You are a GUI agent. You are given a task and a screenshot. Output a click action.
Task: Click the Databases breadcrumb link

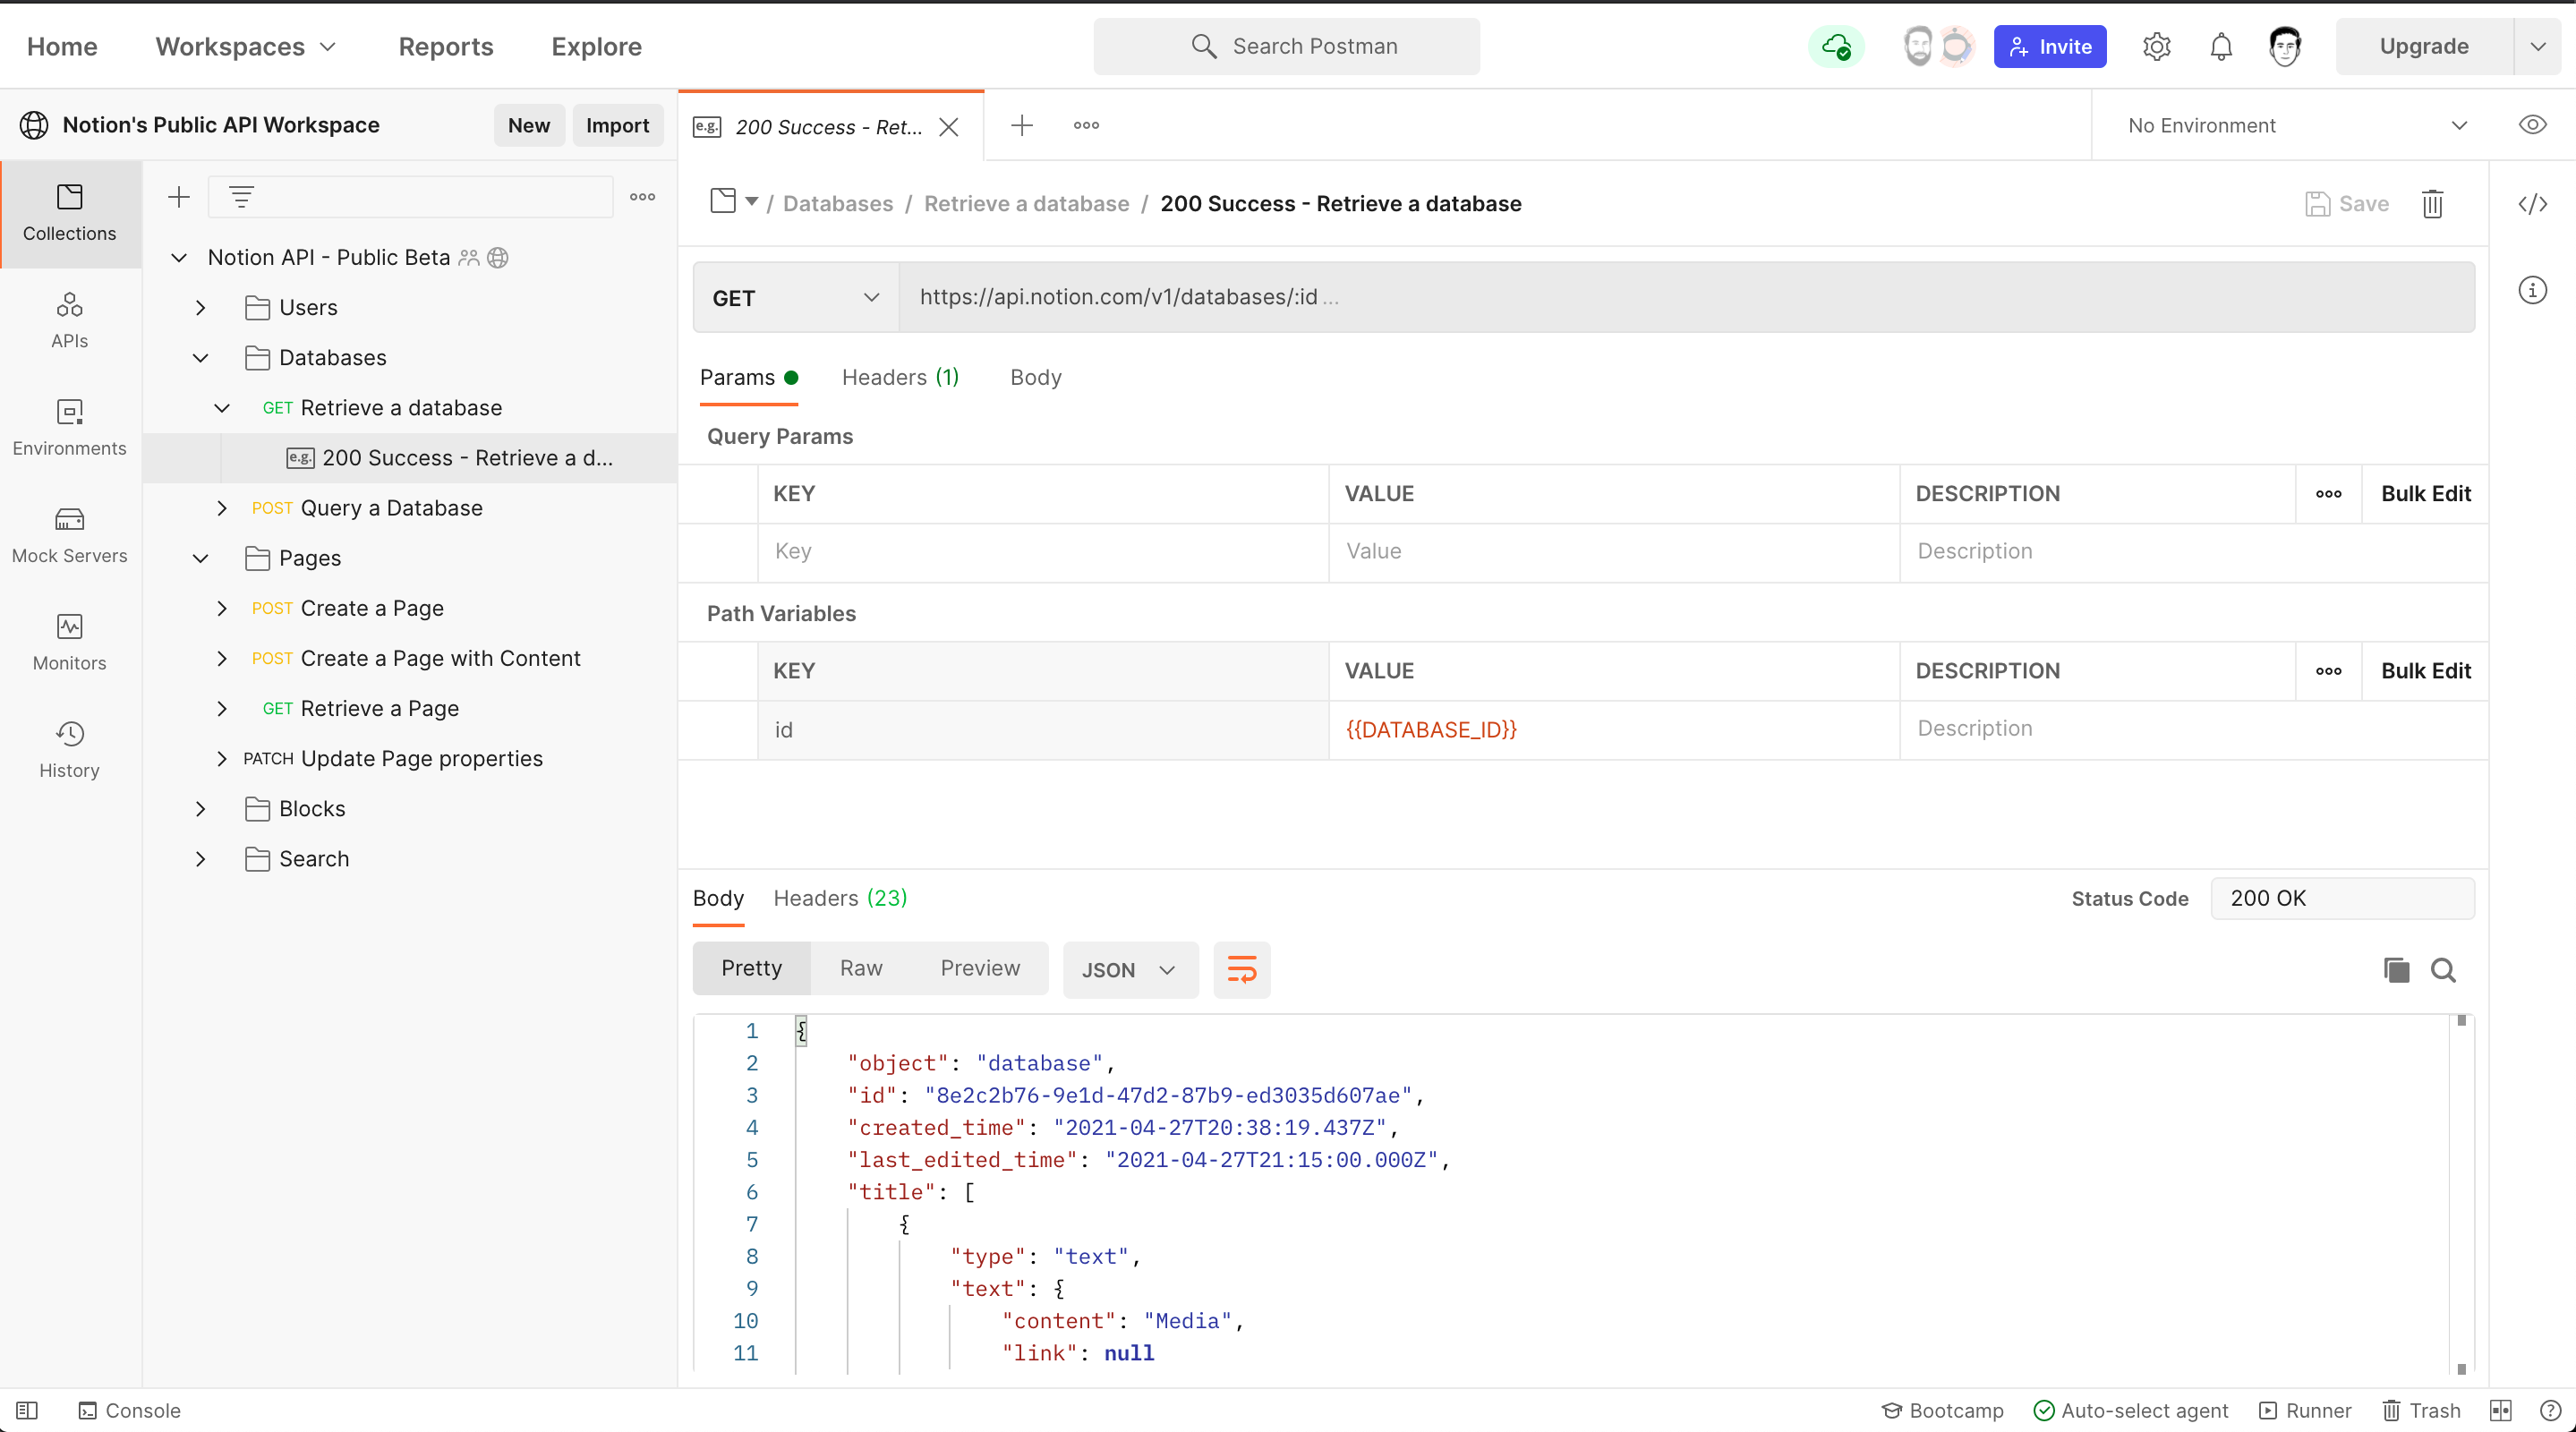click(837, 204)
